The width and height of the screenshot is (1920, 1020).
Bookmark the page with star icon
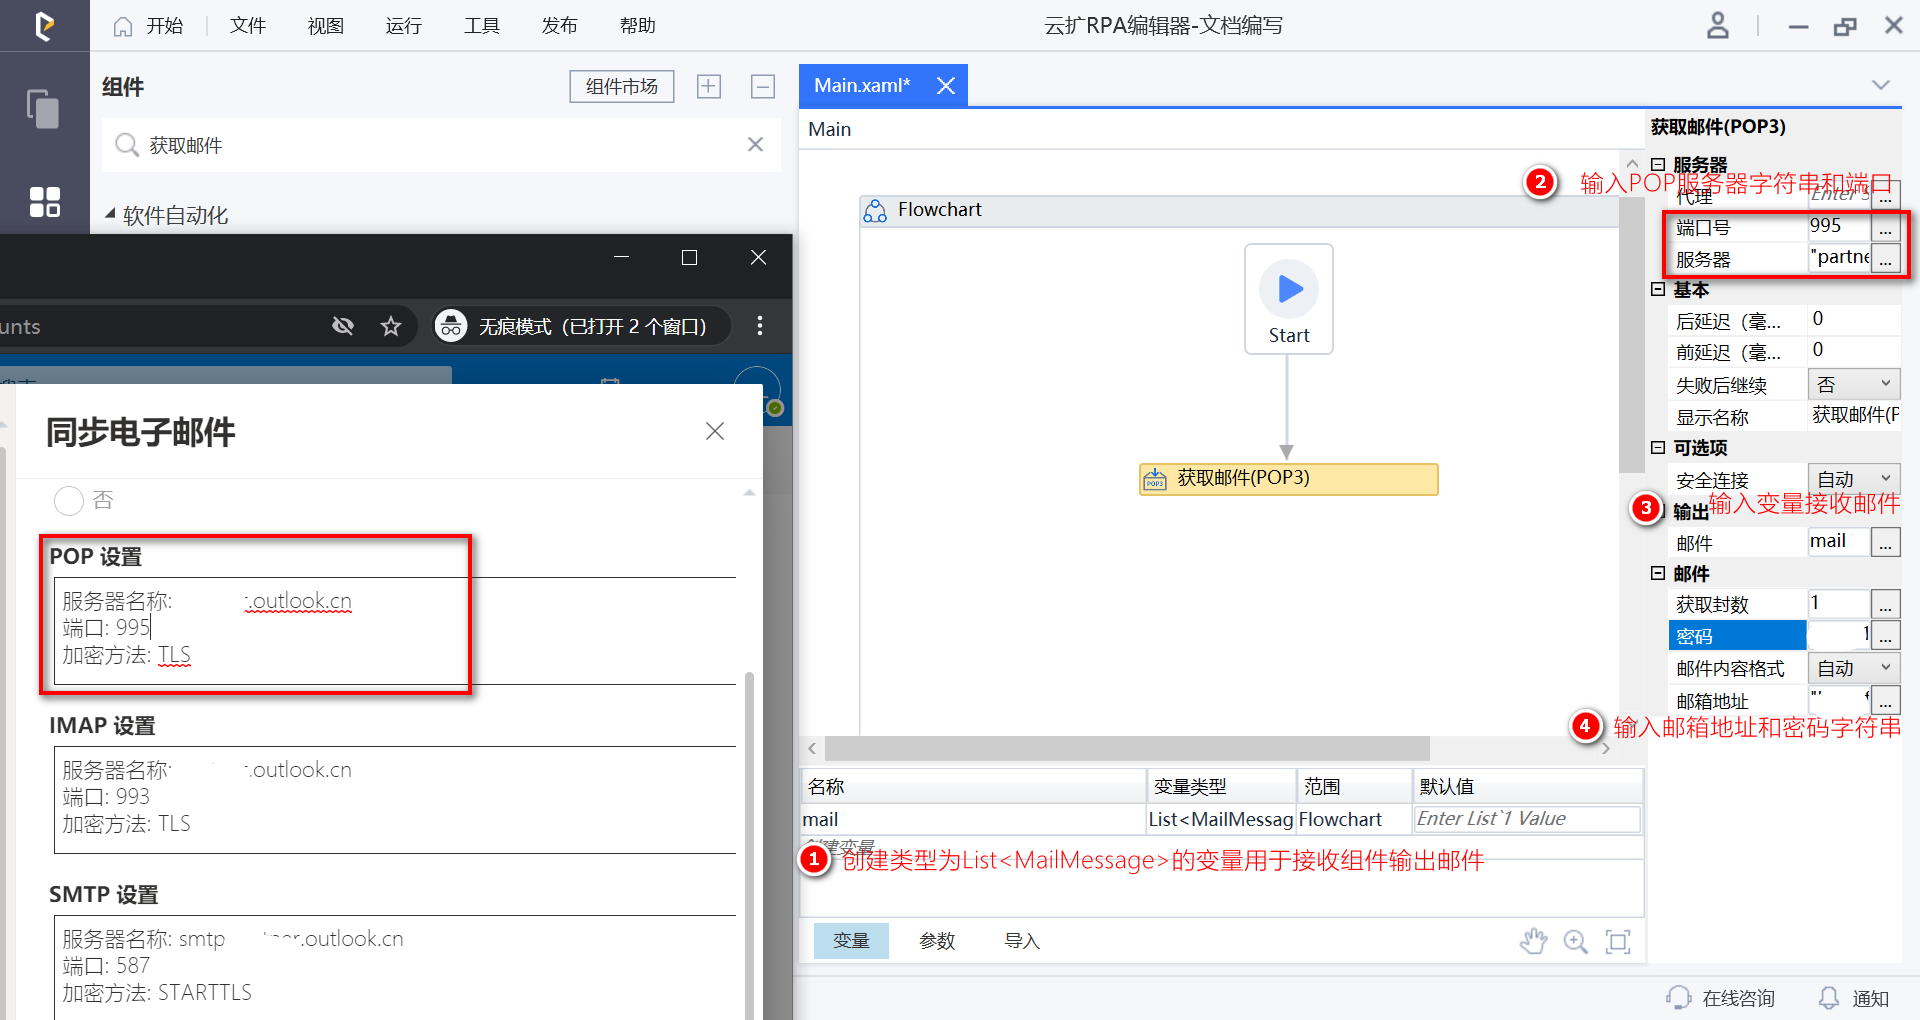(x=391, y=326)
